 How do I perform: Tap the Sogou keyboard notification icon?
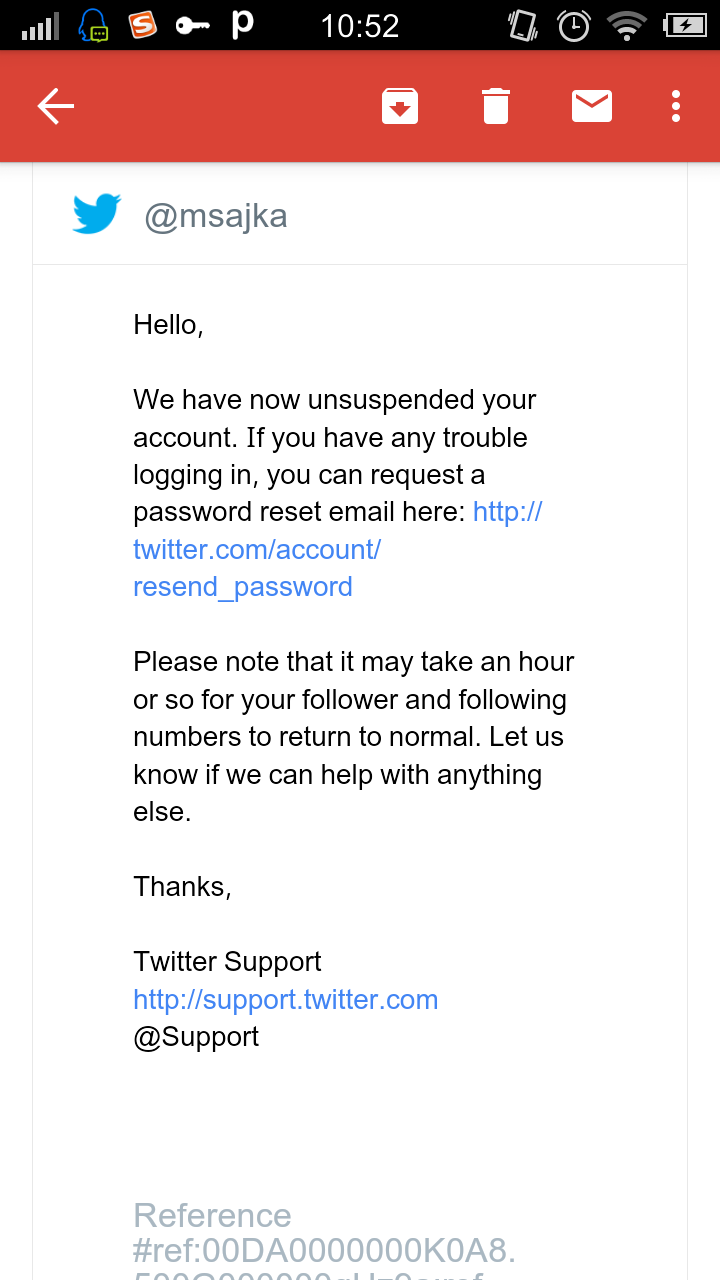[x=143, y=25]
